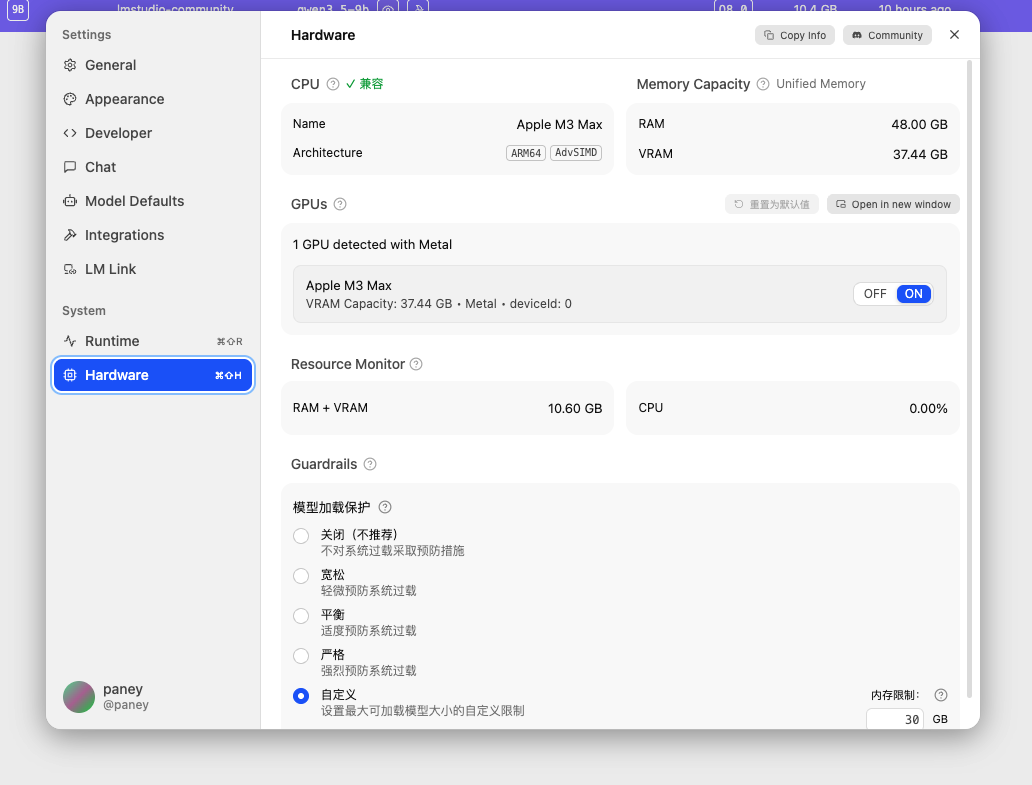
Task: Click the Model Defaults robot icon
Action: pos(70,201)
